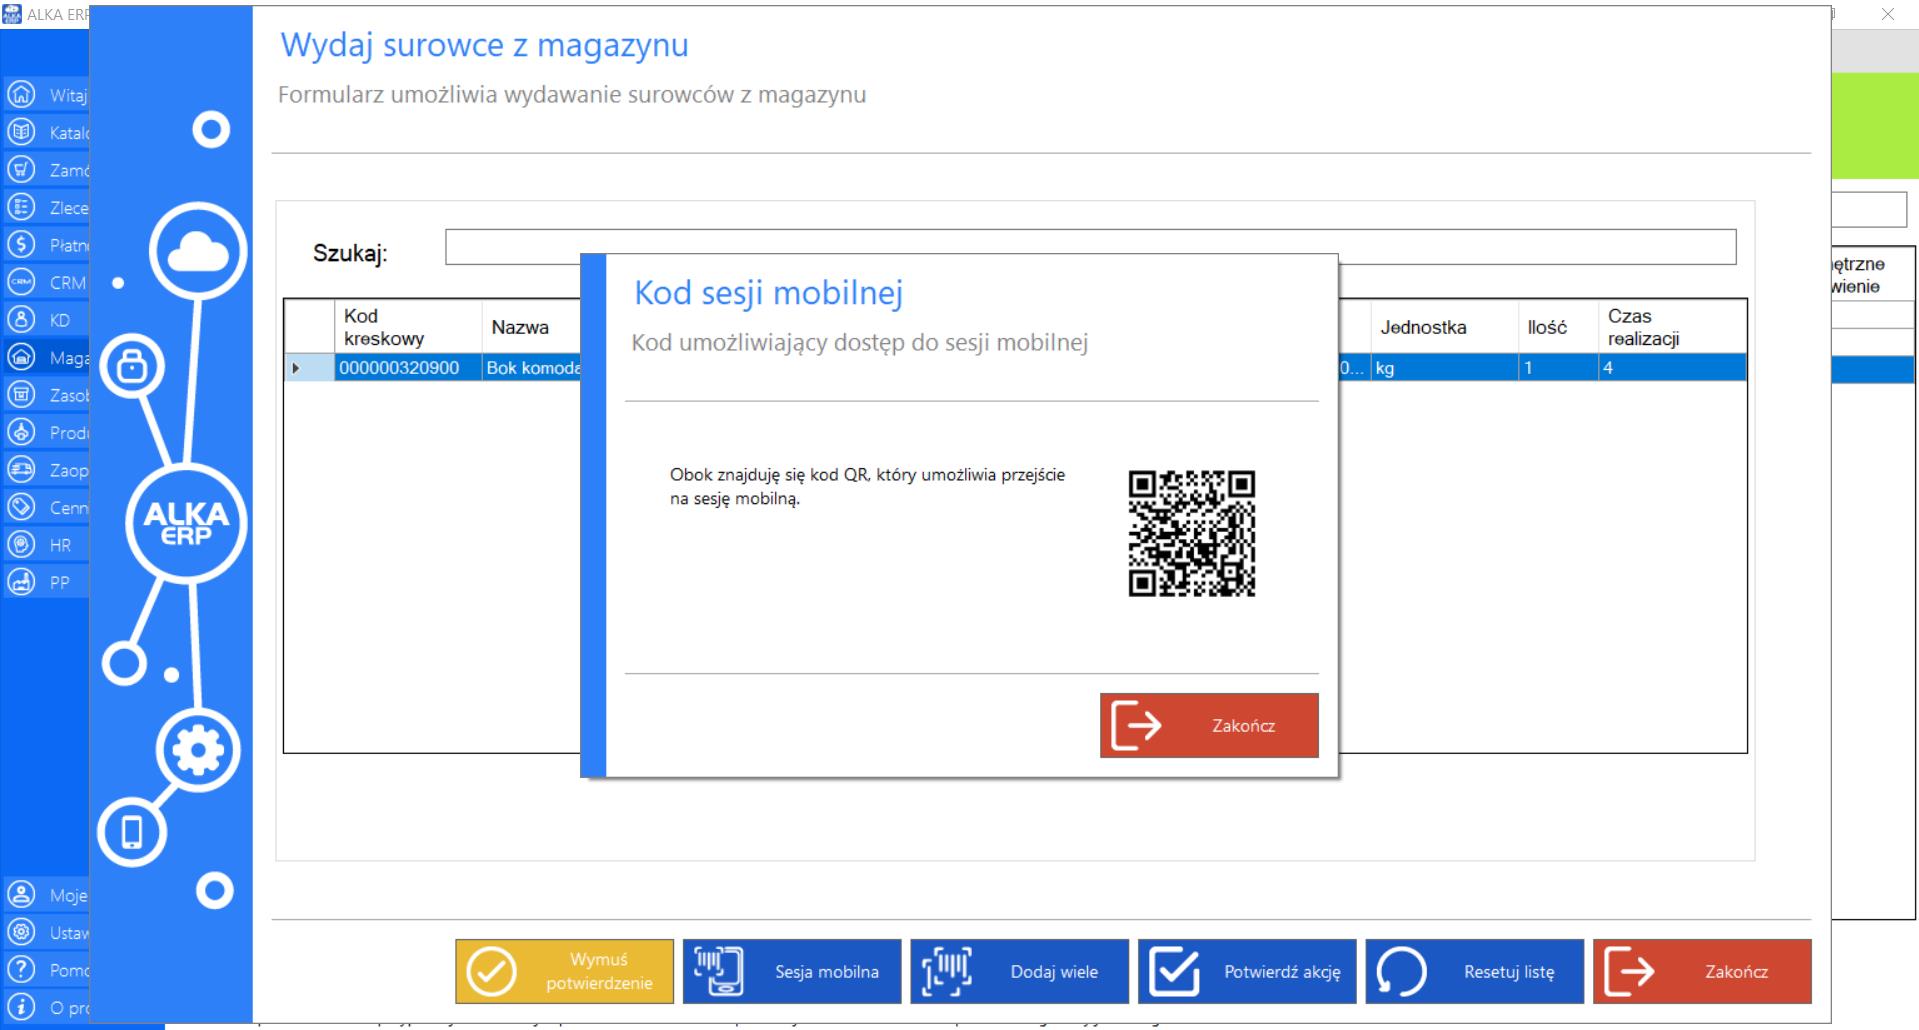
Task: Click the Jednostka column header
Action: point(1444,327)
